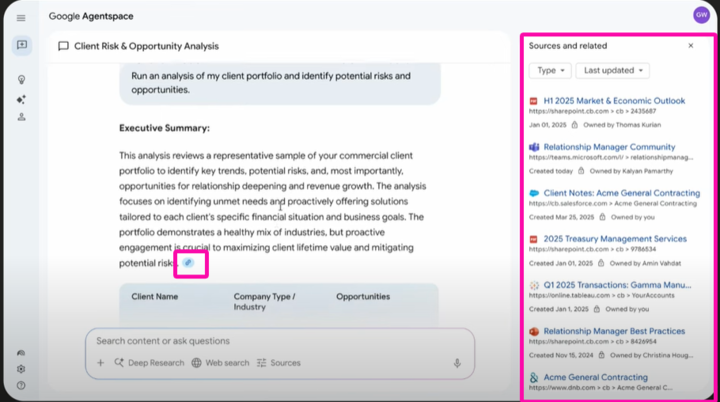Viewport: 720px width, 402px height.
Task: Click the icon beside Relationship Manager Best Practices
Action: pos(534,331)
